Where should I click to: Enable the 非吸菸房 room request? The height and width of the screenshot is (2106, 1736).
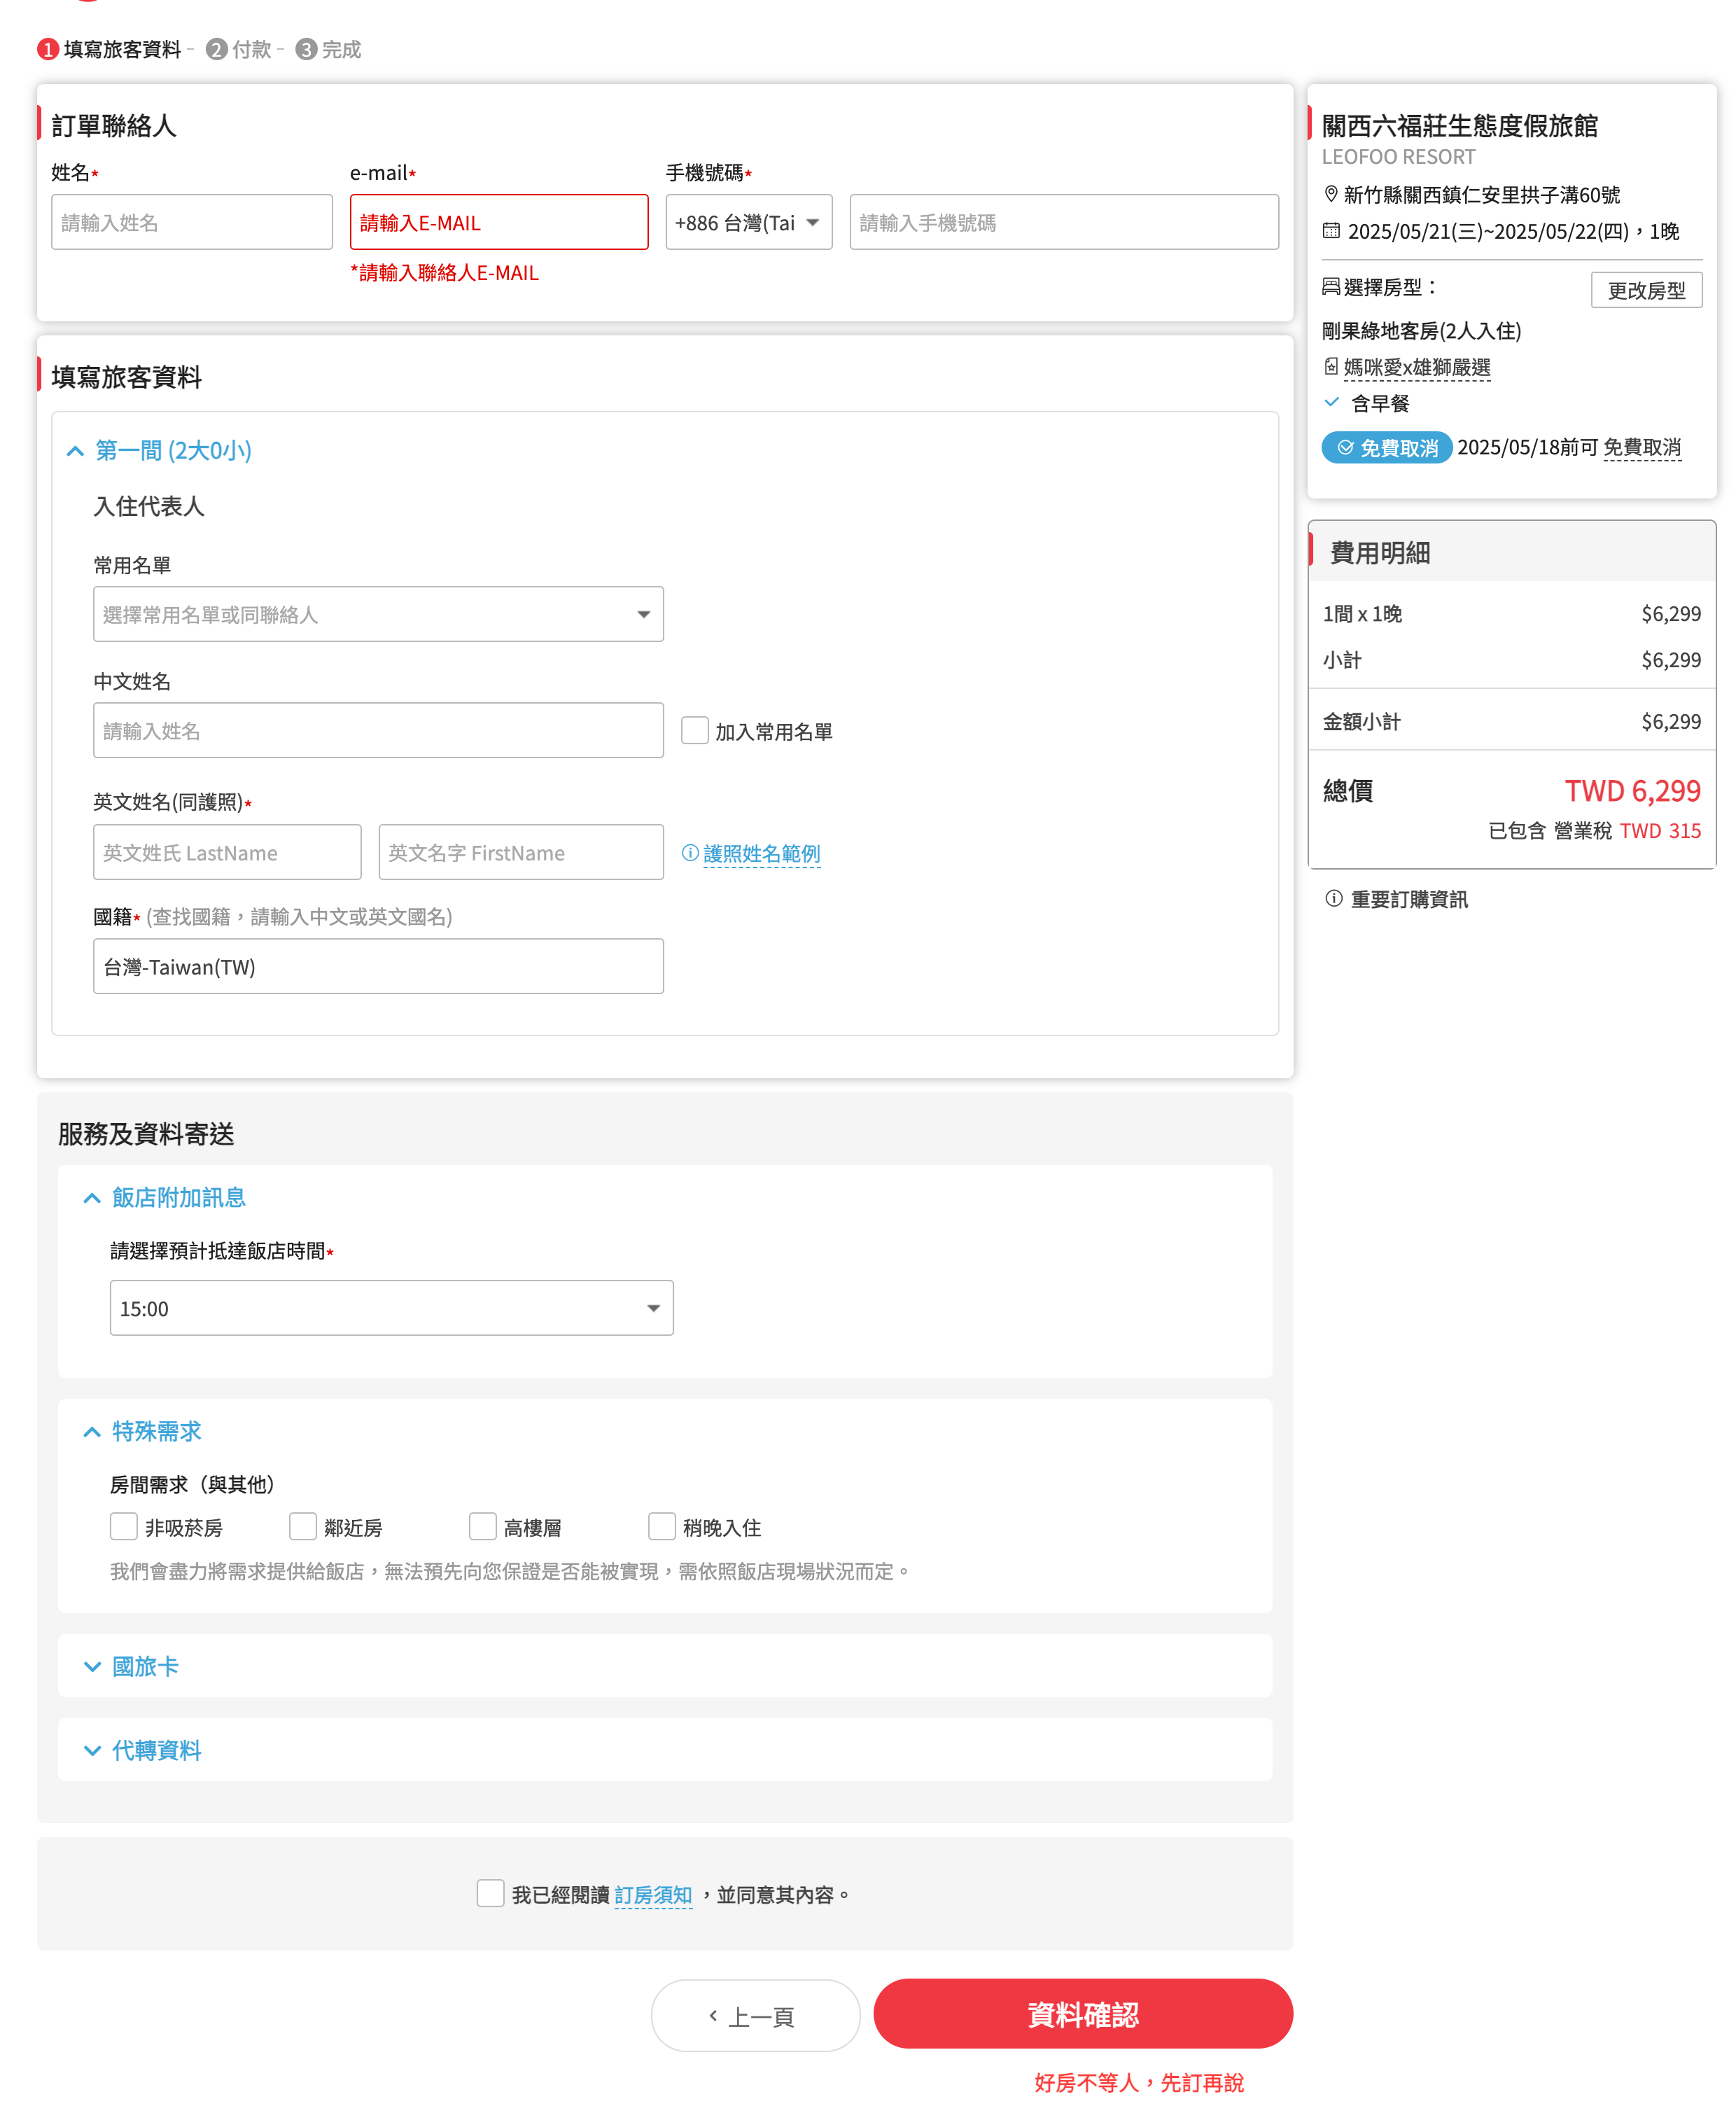click(x=124, y=1526)
